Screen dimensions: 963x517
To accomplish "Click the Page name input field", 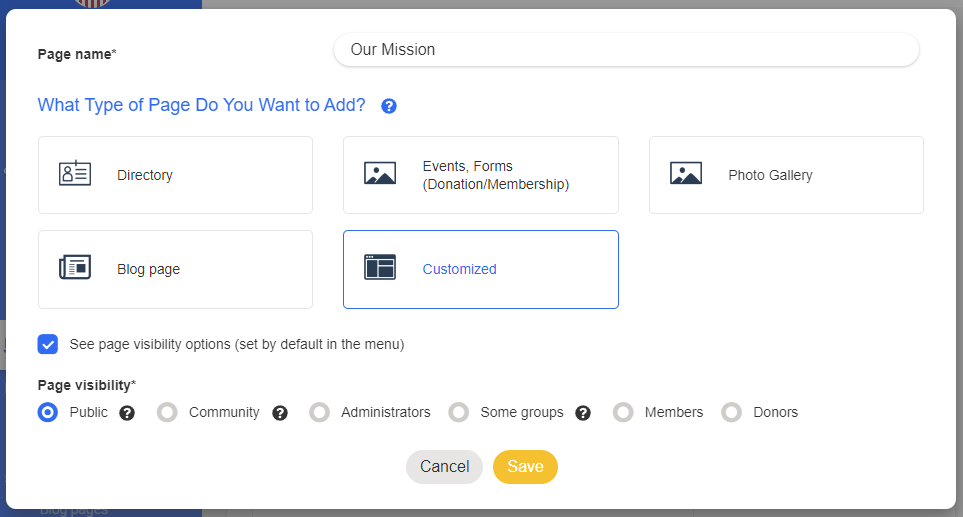I will click(x=626, y=50).
